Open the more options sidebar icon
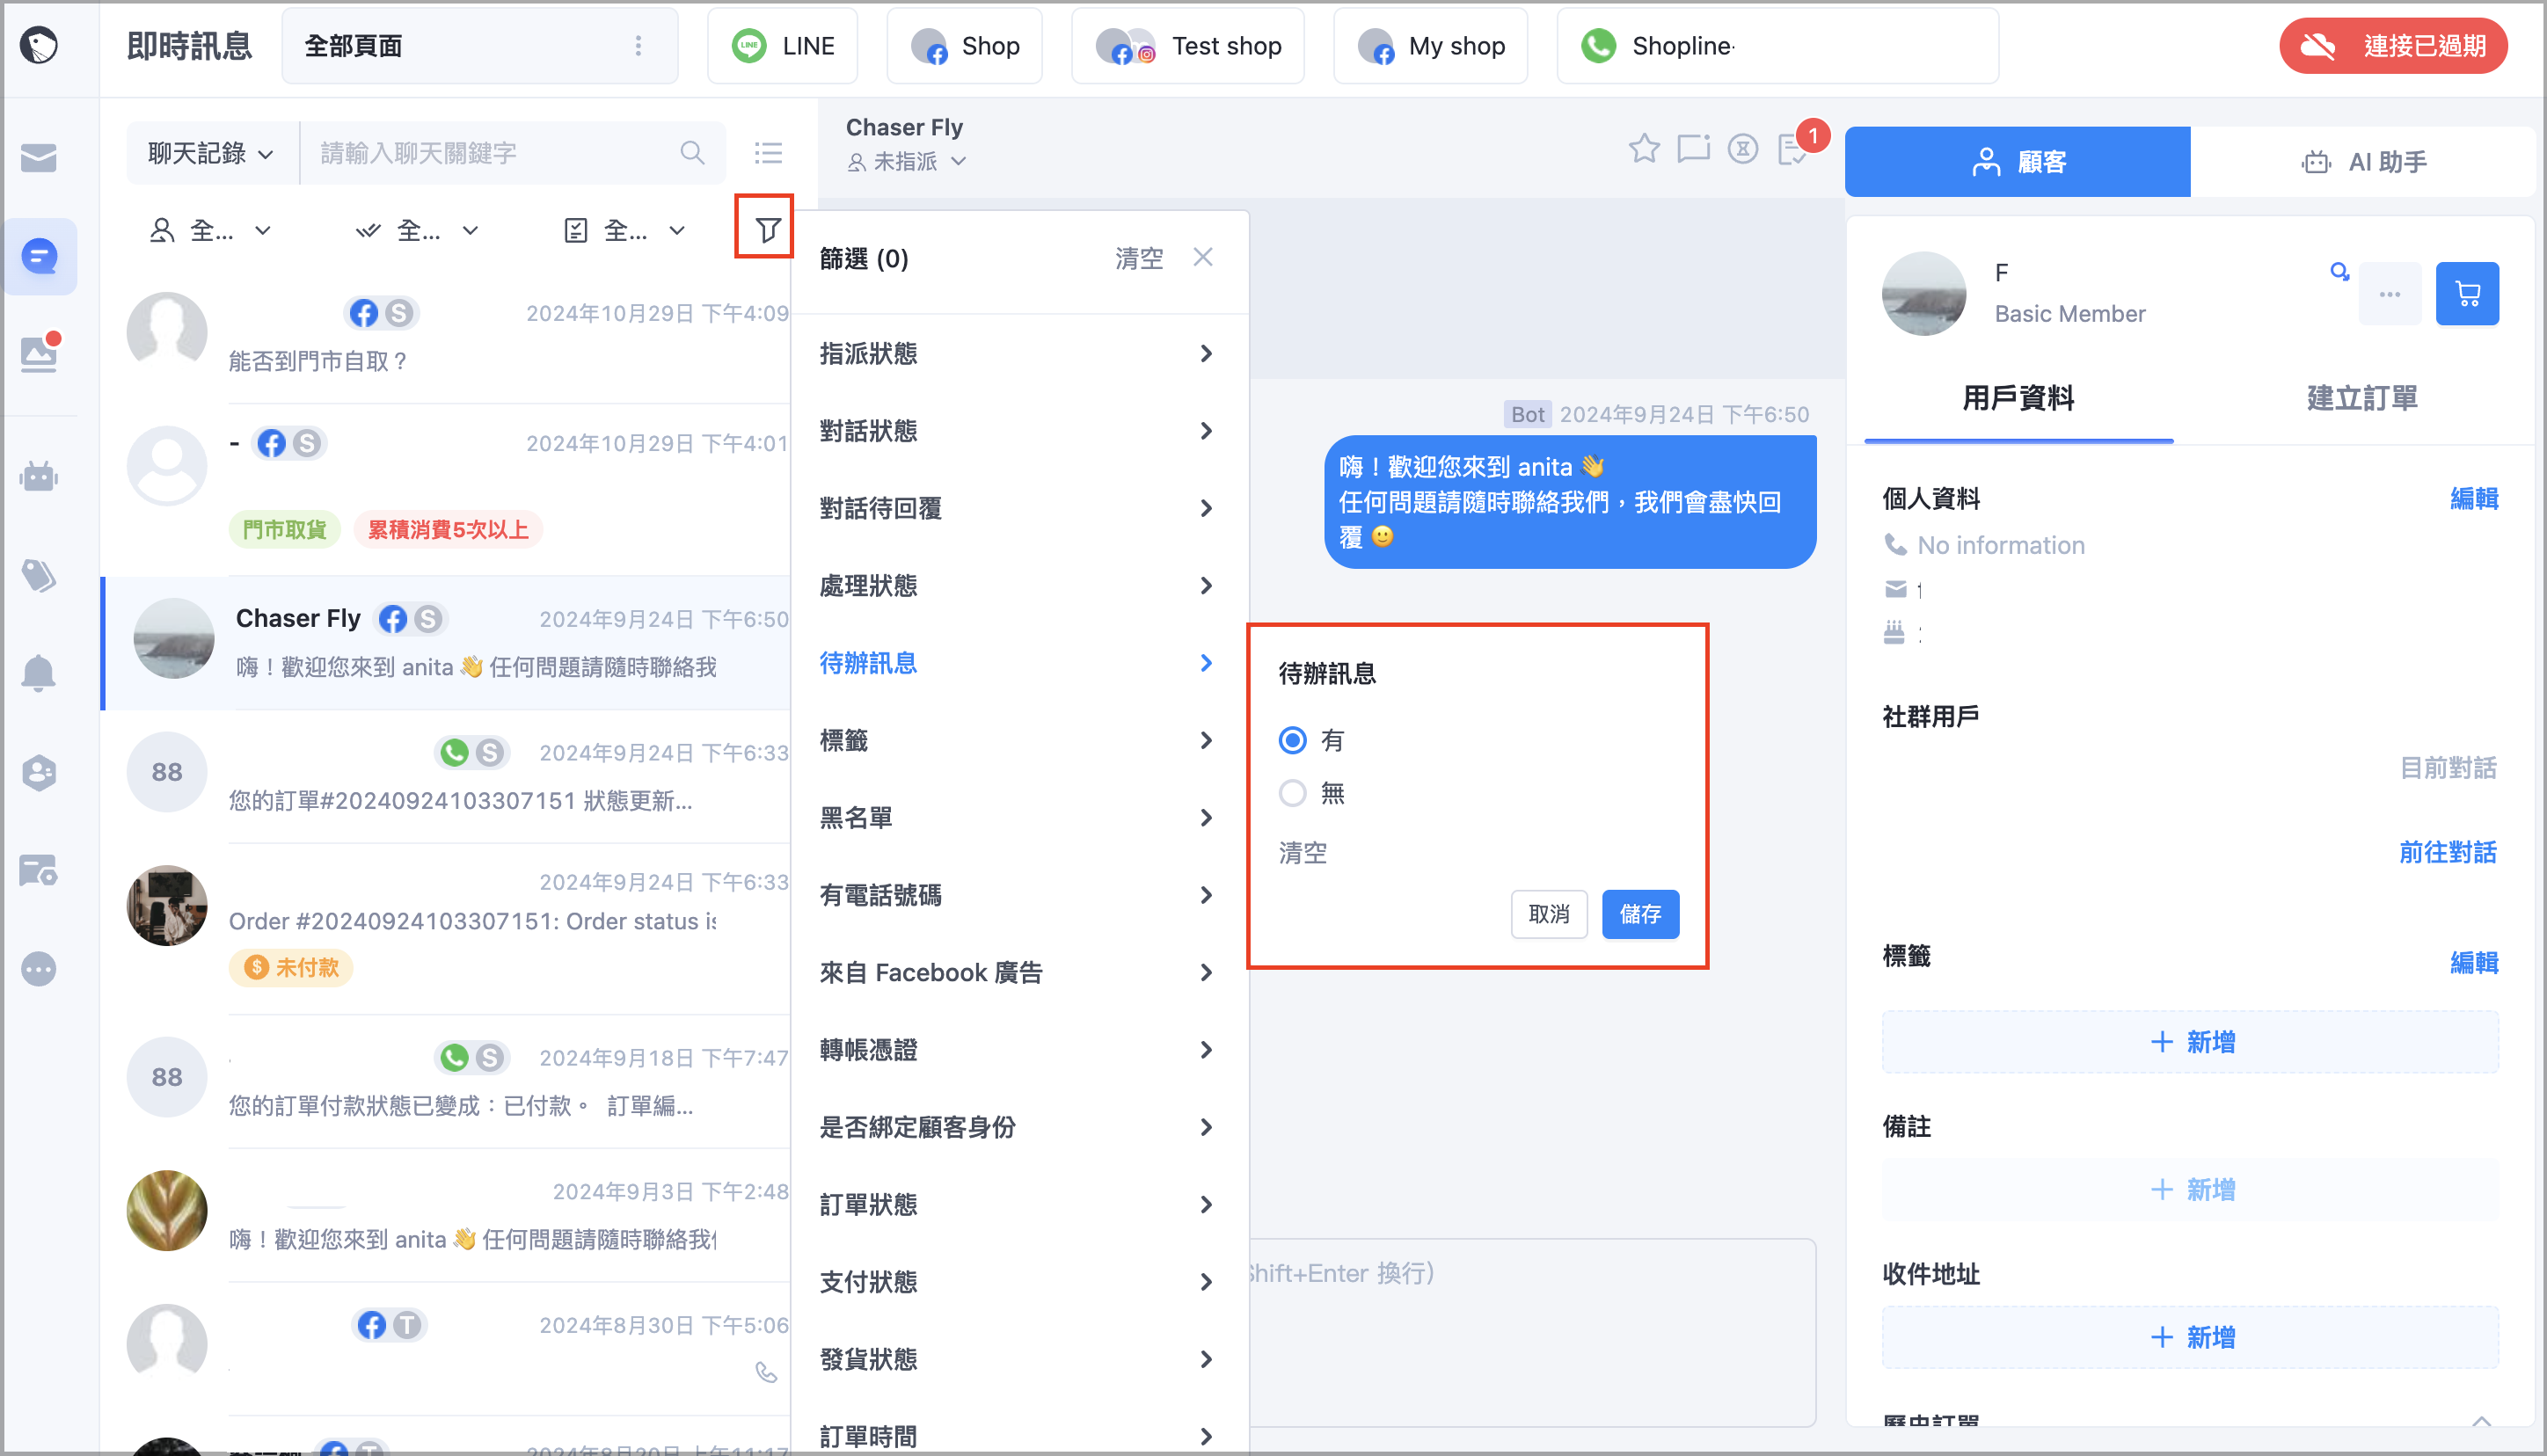The width and height of the screenshot is (2547, 1456). 39,968
